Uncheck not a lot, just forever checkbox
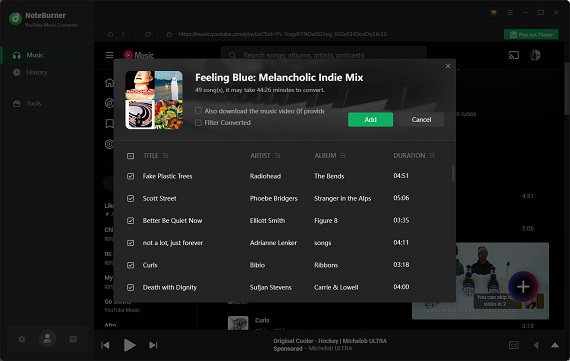570x361 pixels. click(x=131, y=243)
